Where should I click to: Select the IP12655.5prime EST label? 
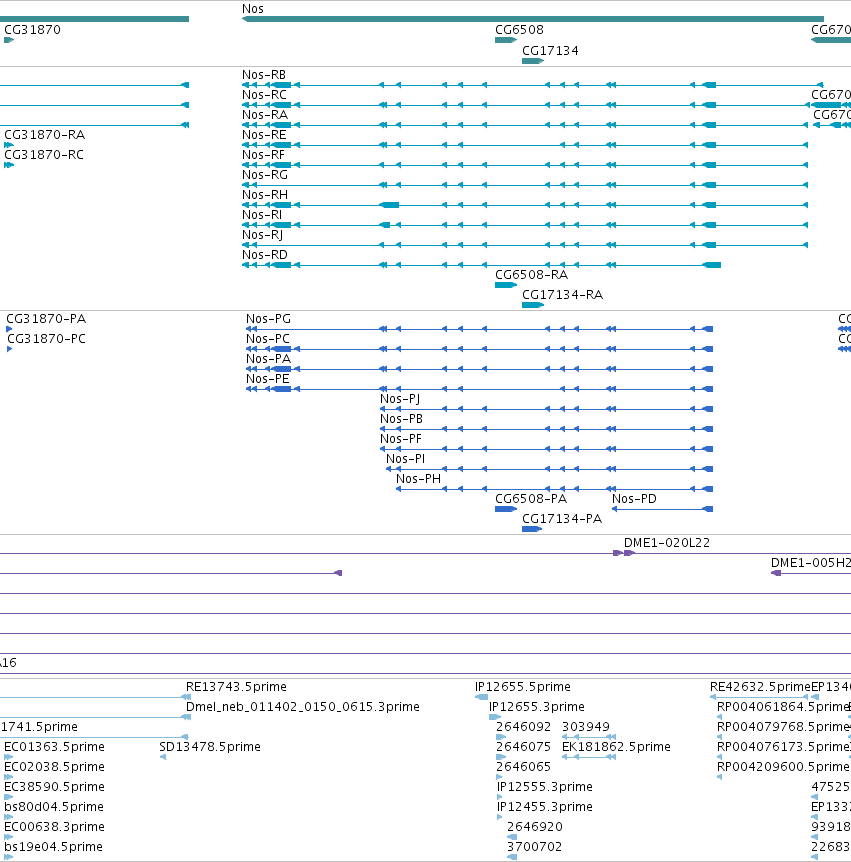(522, 687)
